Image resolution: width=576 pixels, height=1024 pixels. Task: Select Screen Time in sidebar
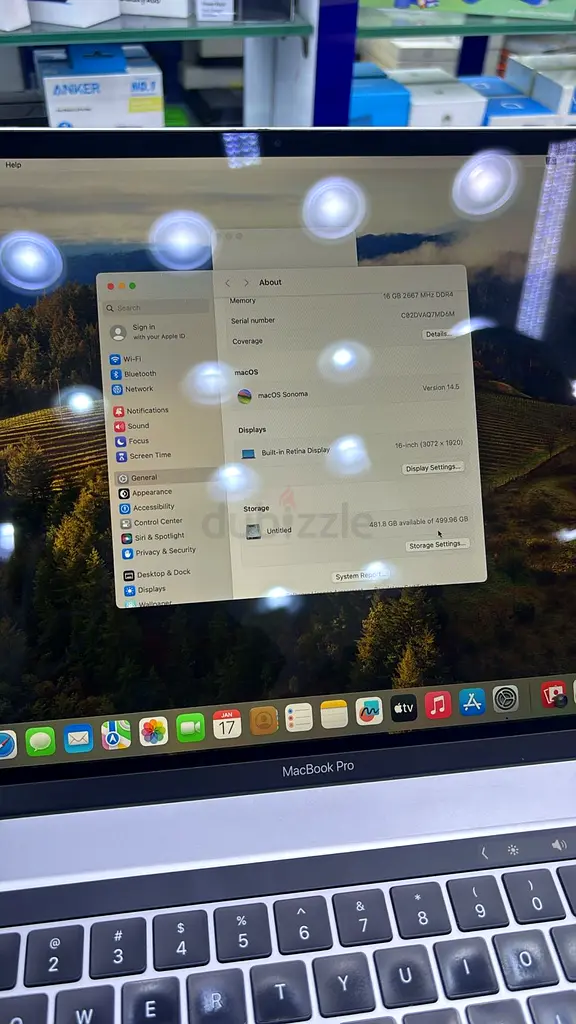[x=144, y=456]
